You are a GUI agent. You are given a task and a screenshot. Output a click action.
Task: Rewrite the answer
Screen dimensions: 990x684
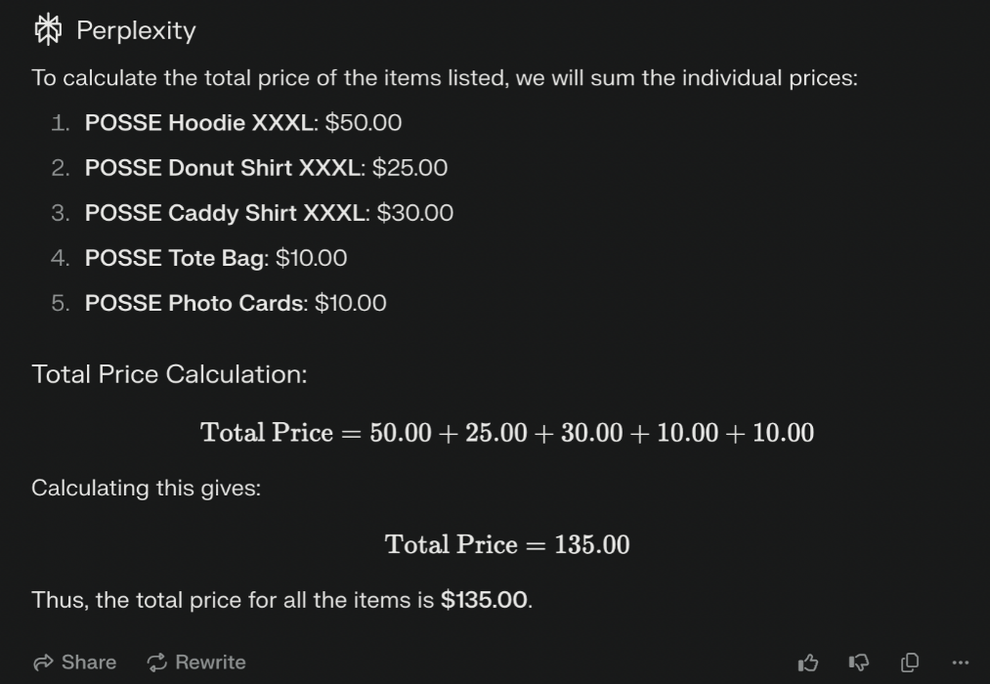point(196,662)
